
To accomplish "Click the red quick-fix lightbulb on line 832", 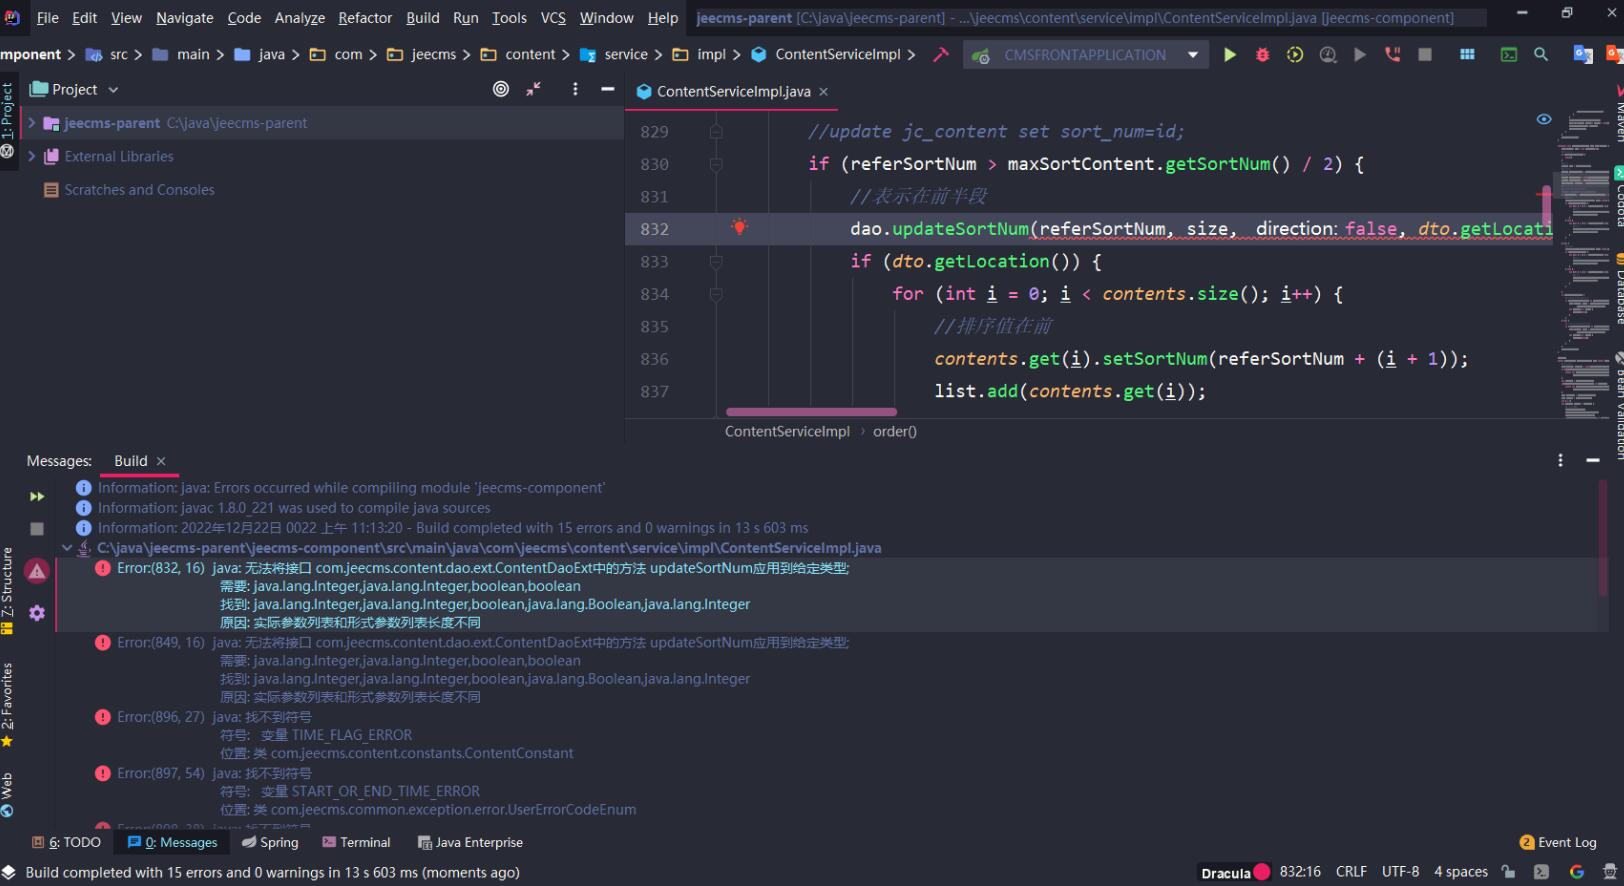I will coord(740,227).
